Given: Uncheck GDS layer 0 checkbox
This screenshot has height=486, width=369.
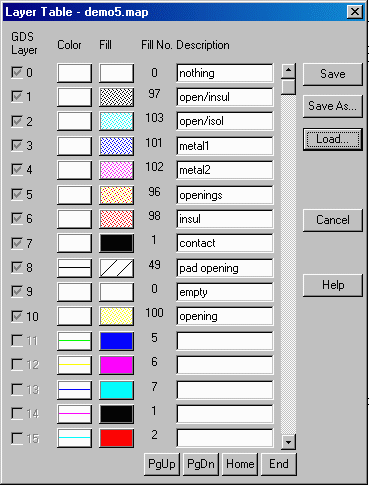Looking at the screenshot, I should pyautogui.click(x=17, y=72).
